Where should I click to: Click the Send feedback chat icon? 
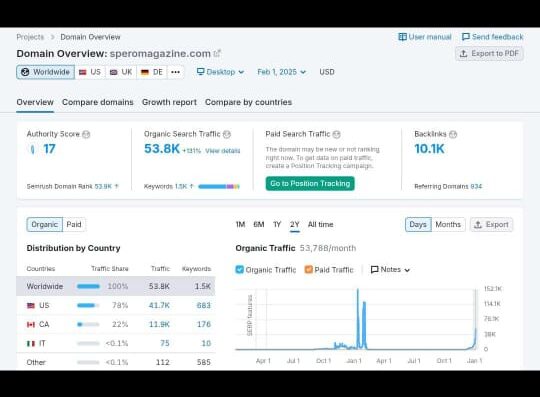point(466,37)
